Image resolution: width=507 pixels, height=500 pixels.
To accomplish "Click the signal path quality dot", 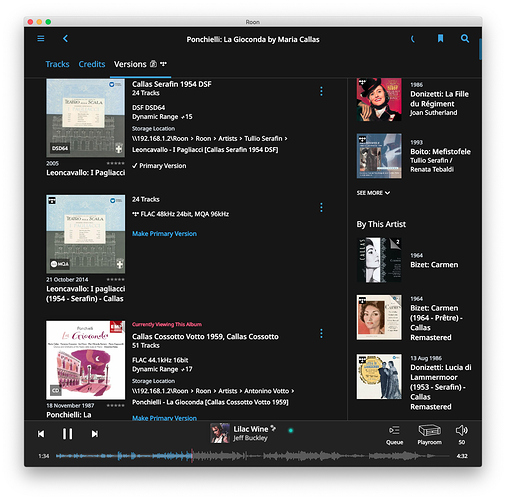I will [291, 430].
